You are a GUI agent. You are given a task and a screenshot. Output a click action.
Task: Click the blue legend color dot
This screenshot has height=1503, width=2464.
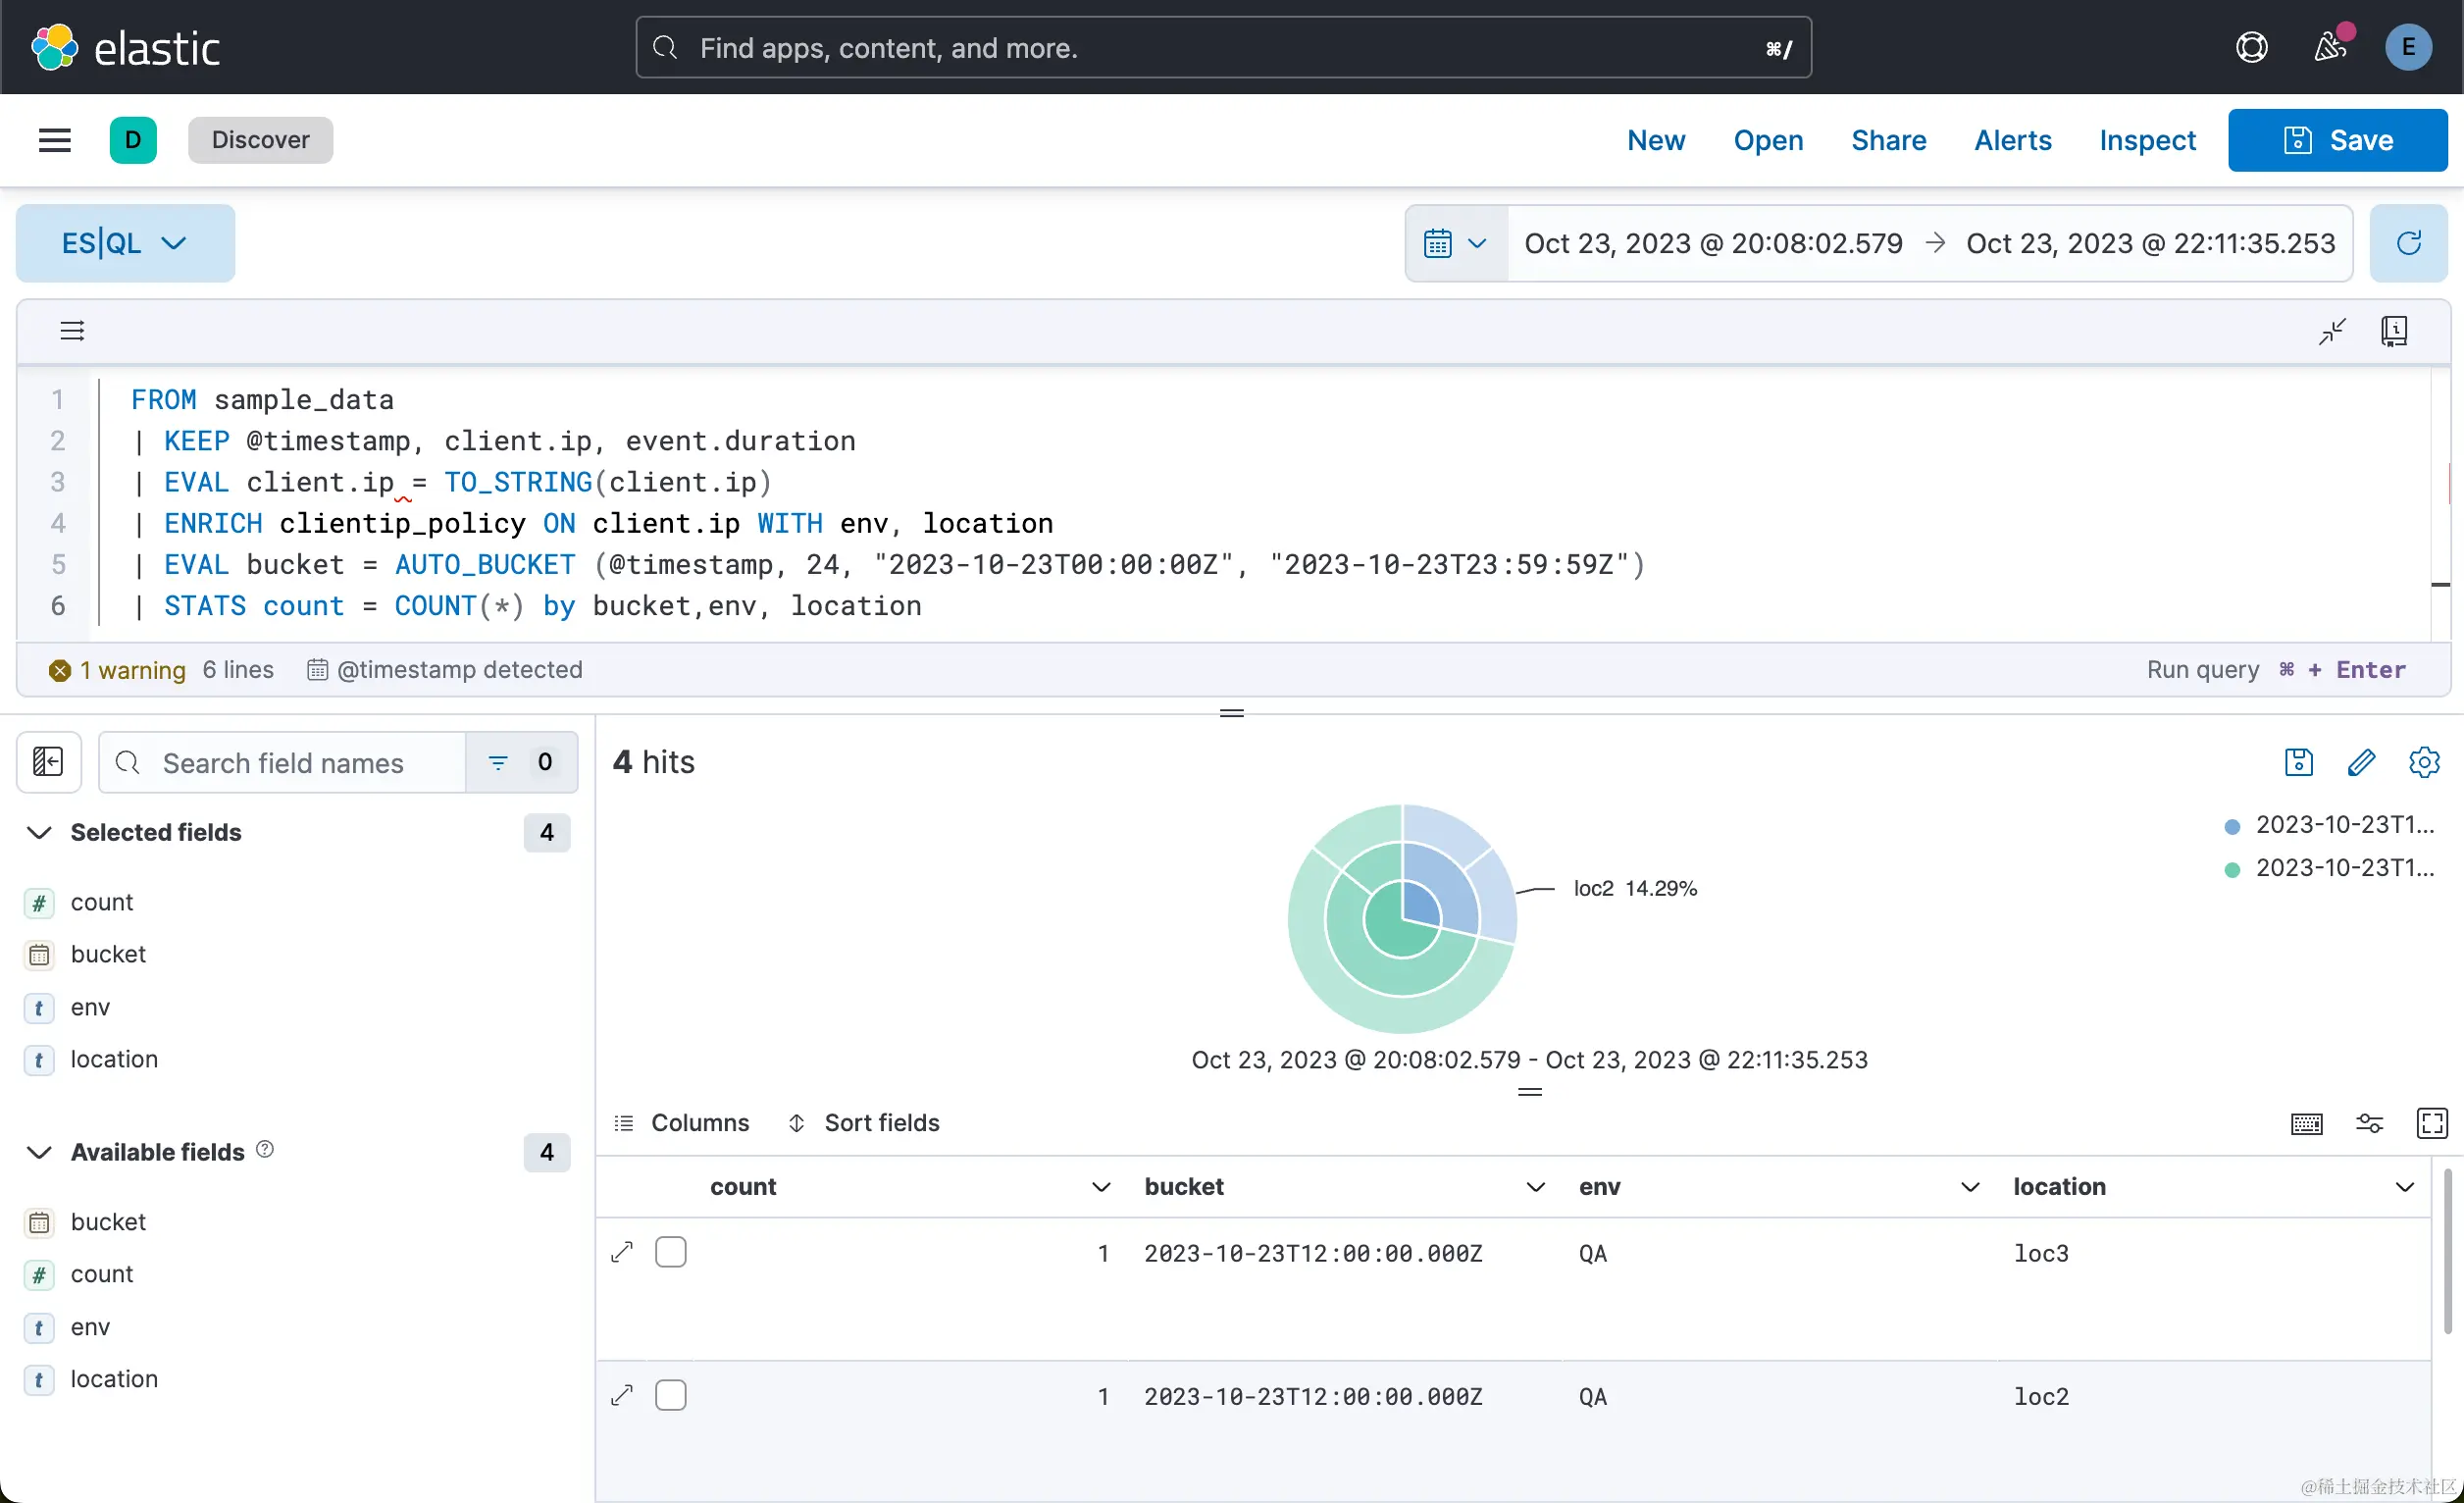(2231, 826)
